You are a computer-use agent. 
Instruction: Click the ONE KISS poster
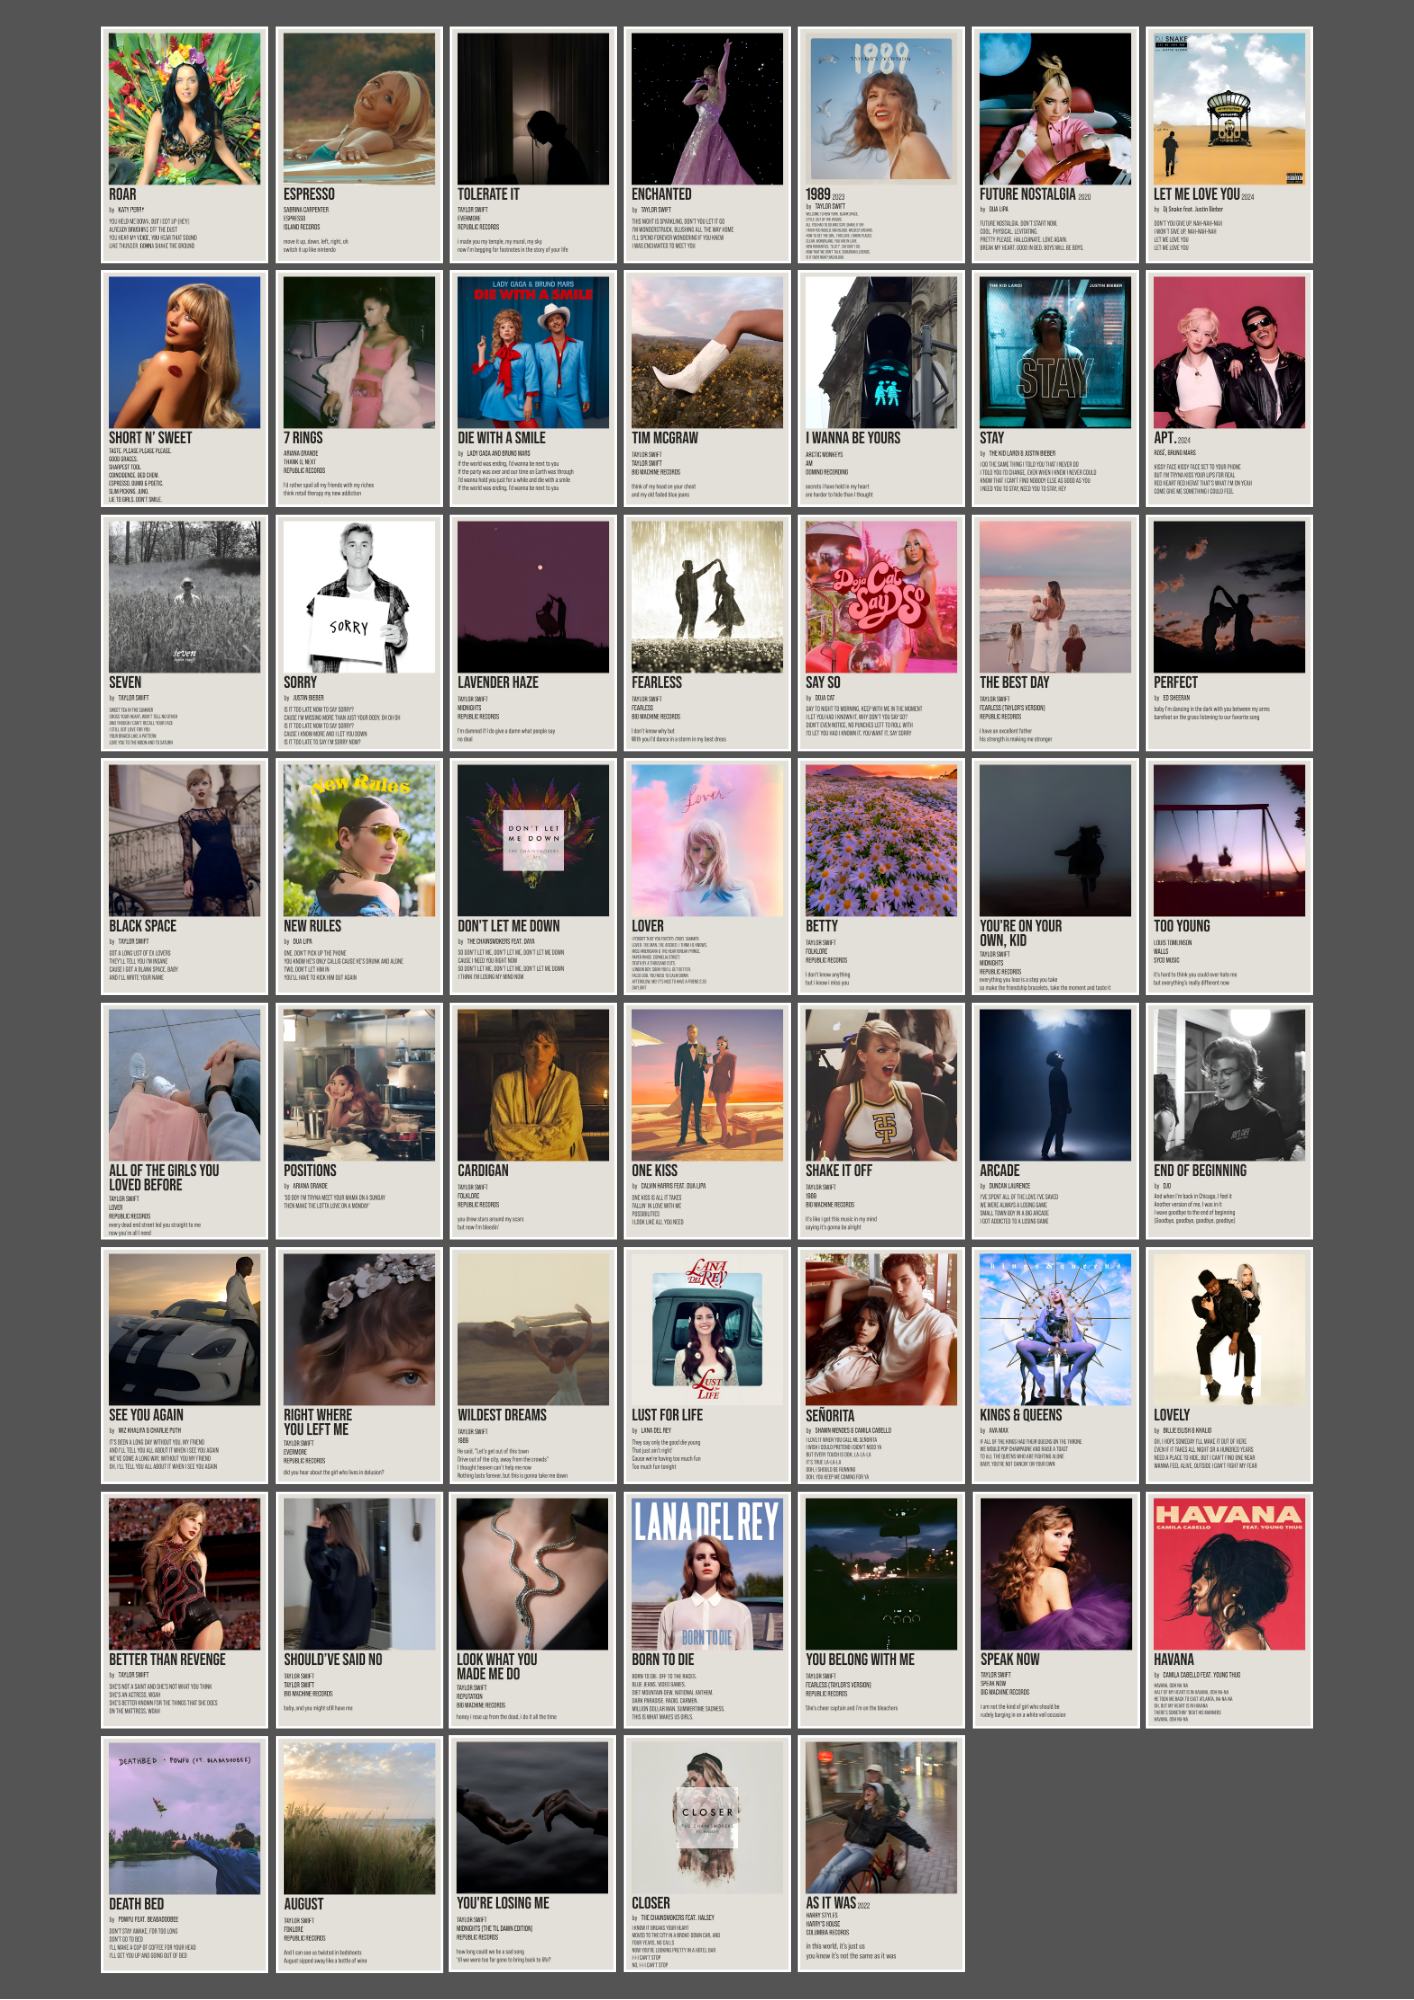(x=707, y=1122)
